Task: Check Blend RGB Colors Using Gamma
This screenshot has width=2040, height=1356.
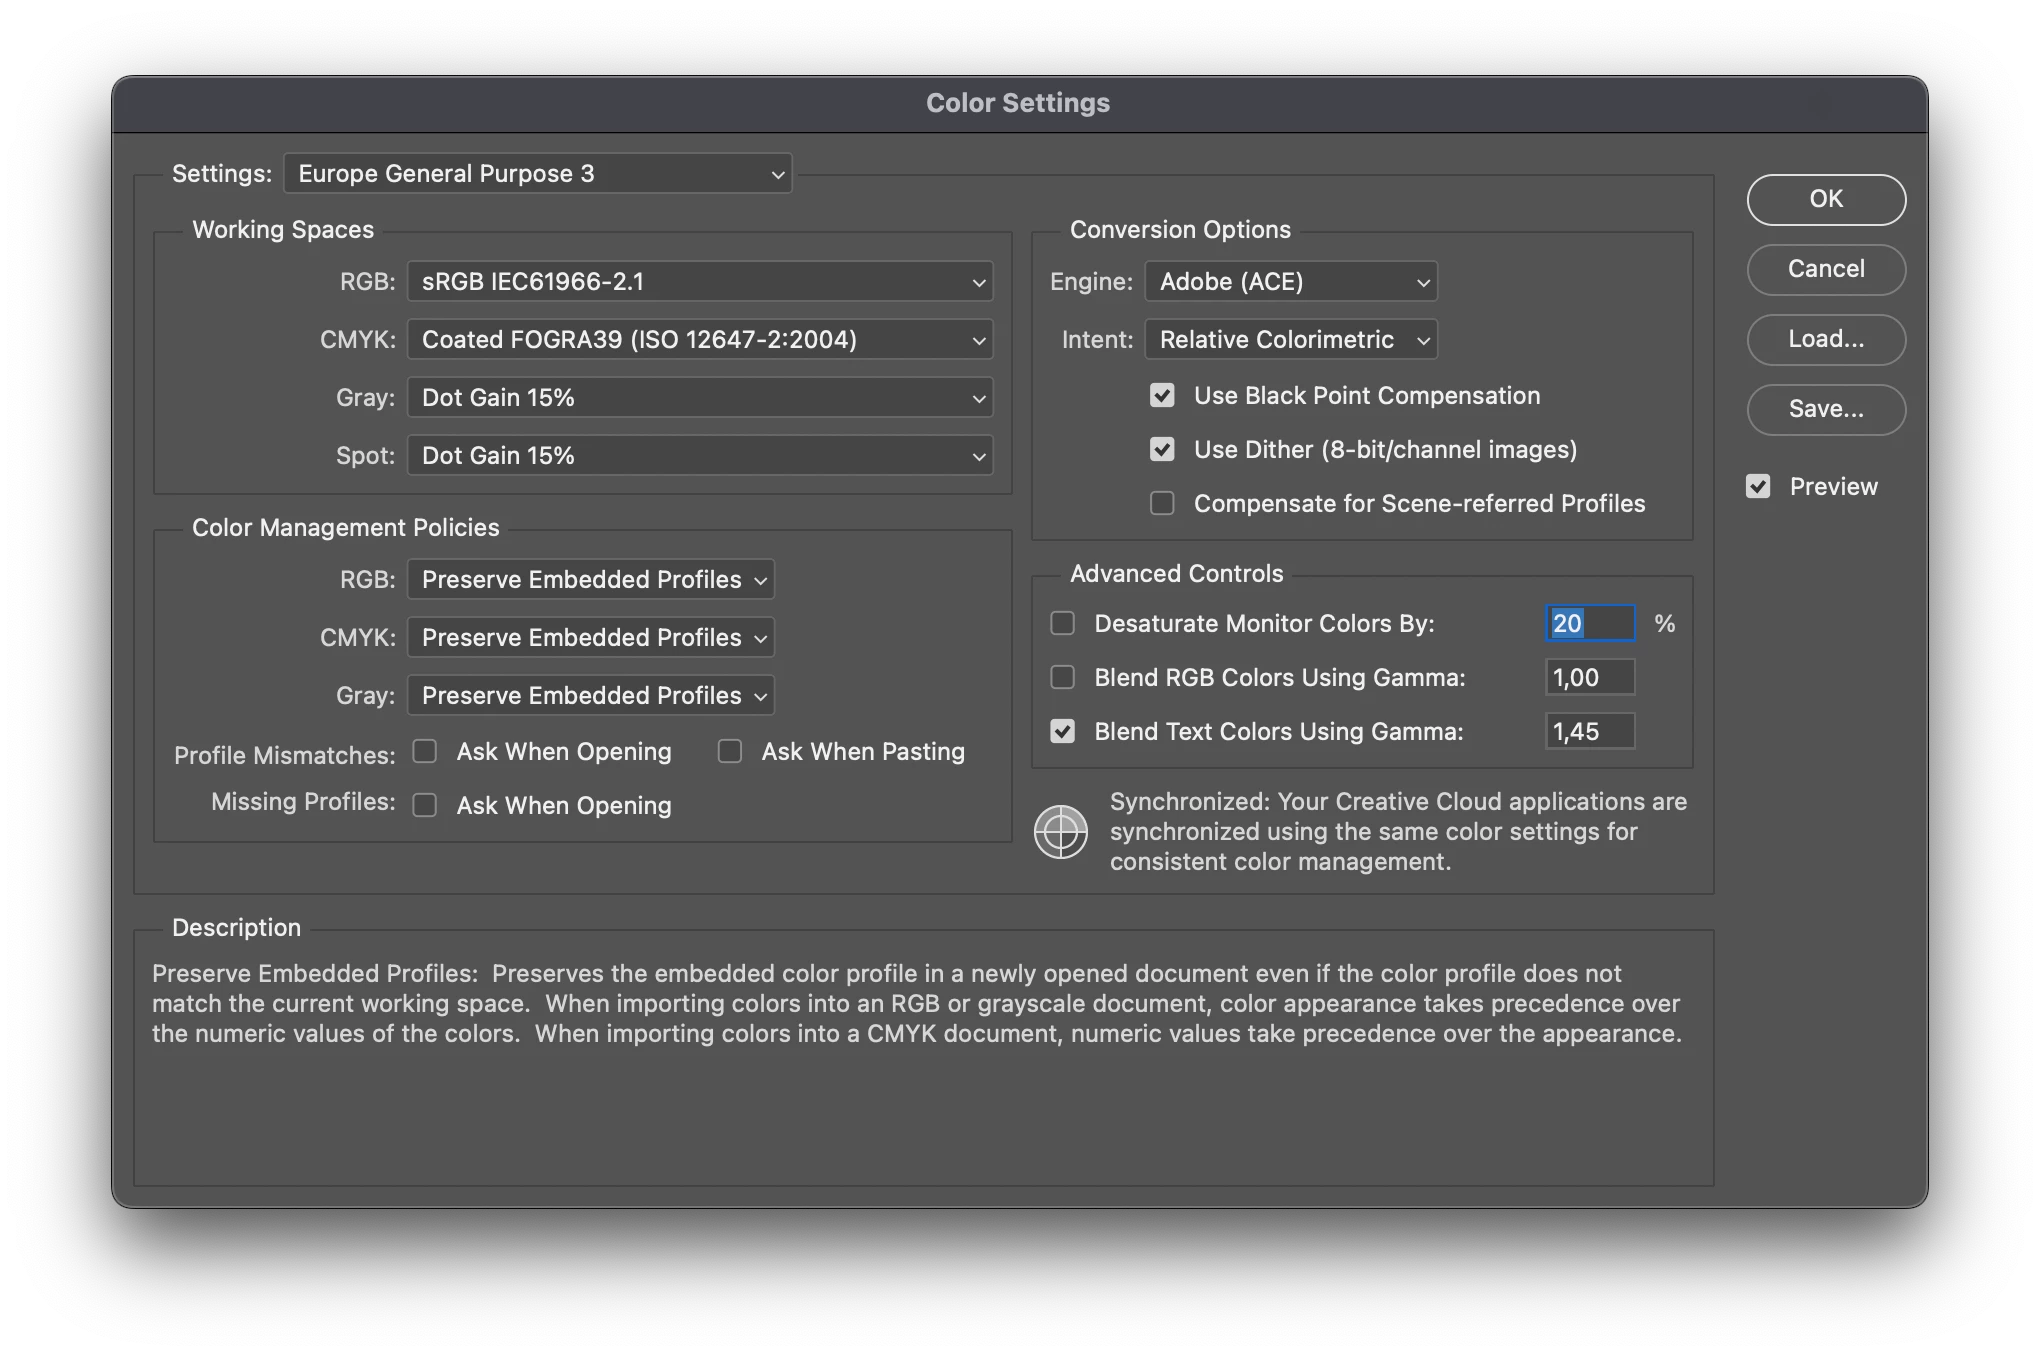Action: [1063, 678]
